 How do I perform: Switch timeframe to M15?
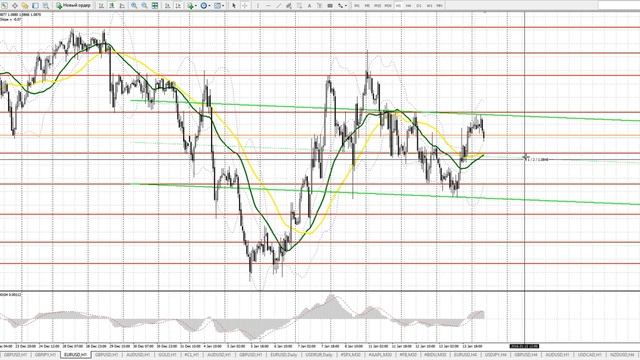point(378,6)
